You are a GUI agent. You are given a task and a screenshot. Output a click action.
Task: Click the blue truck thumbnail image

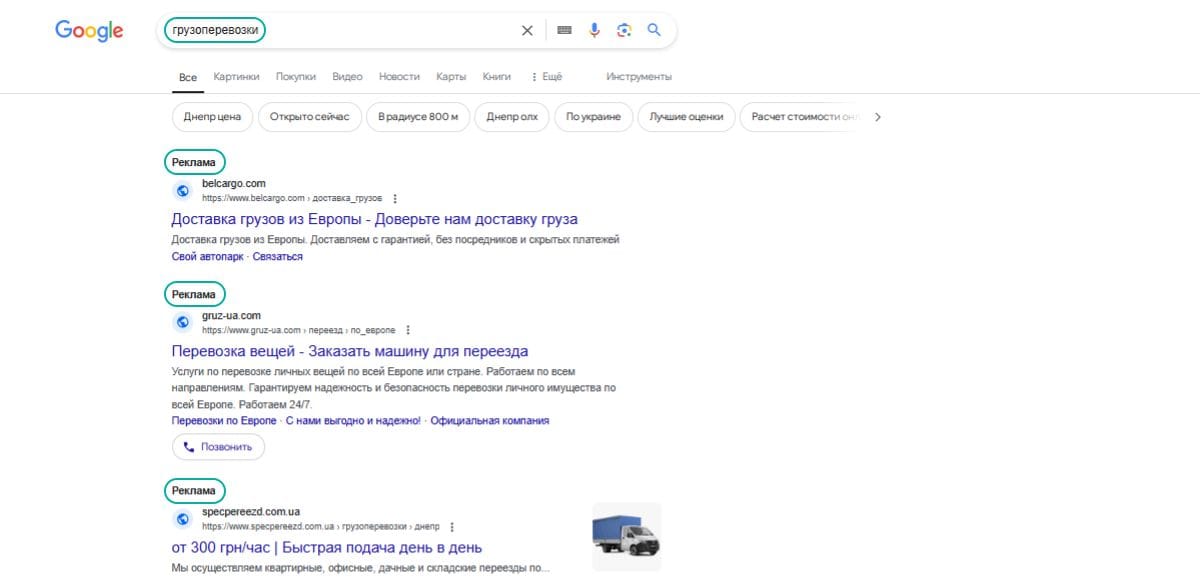click(627, 536)
